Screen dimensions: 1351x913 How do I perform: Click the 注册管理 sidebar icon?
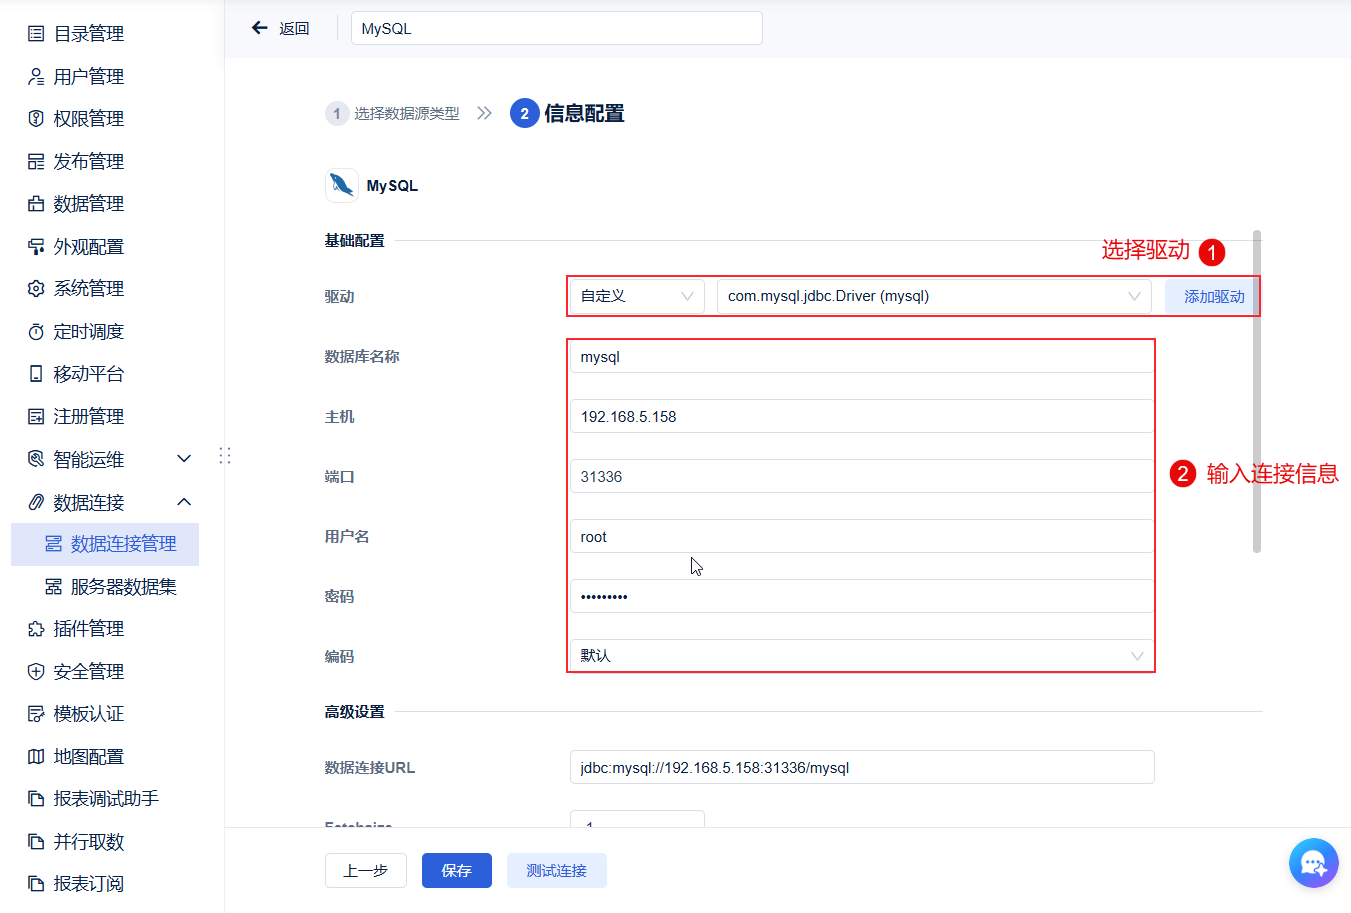pos(36,416)
